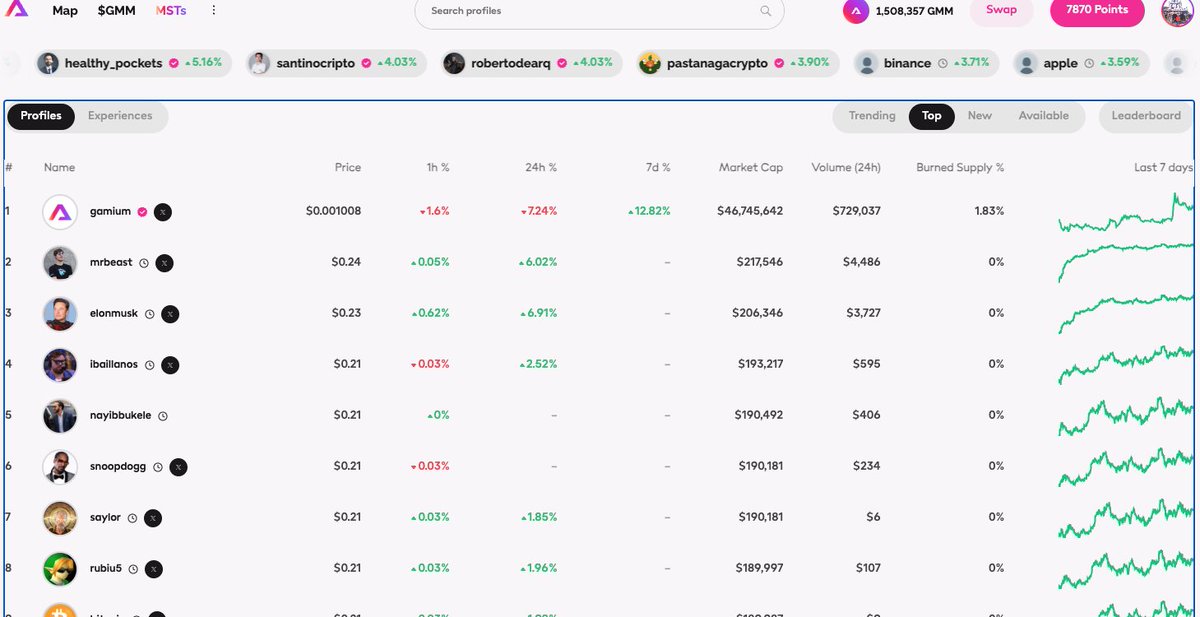Open X link for rubiu5 row
Image resolution: width=1200 pixels, height=617 pixels.
tap(153, 569)
